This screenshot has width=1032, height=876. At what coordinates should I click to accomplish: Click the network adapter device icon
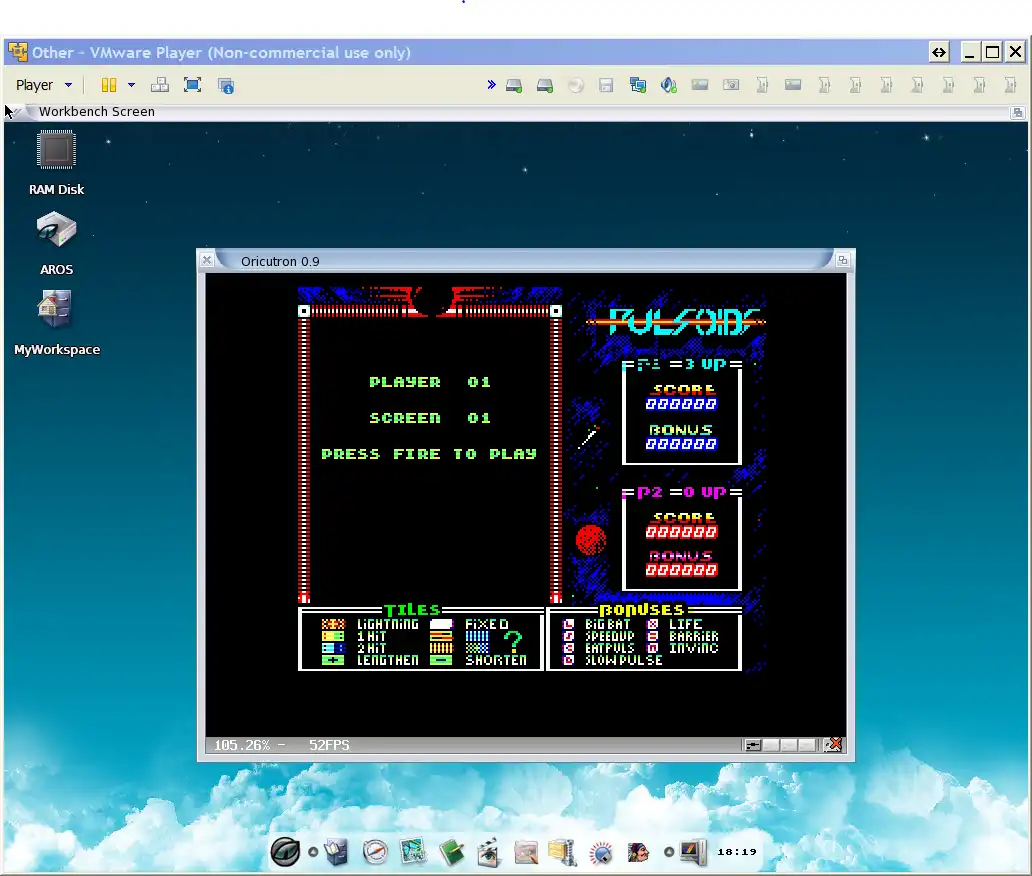tap(638, 85)
